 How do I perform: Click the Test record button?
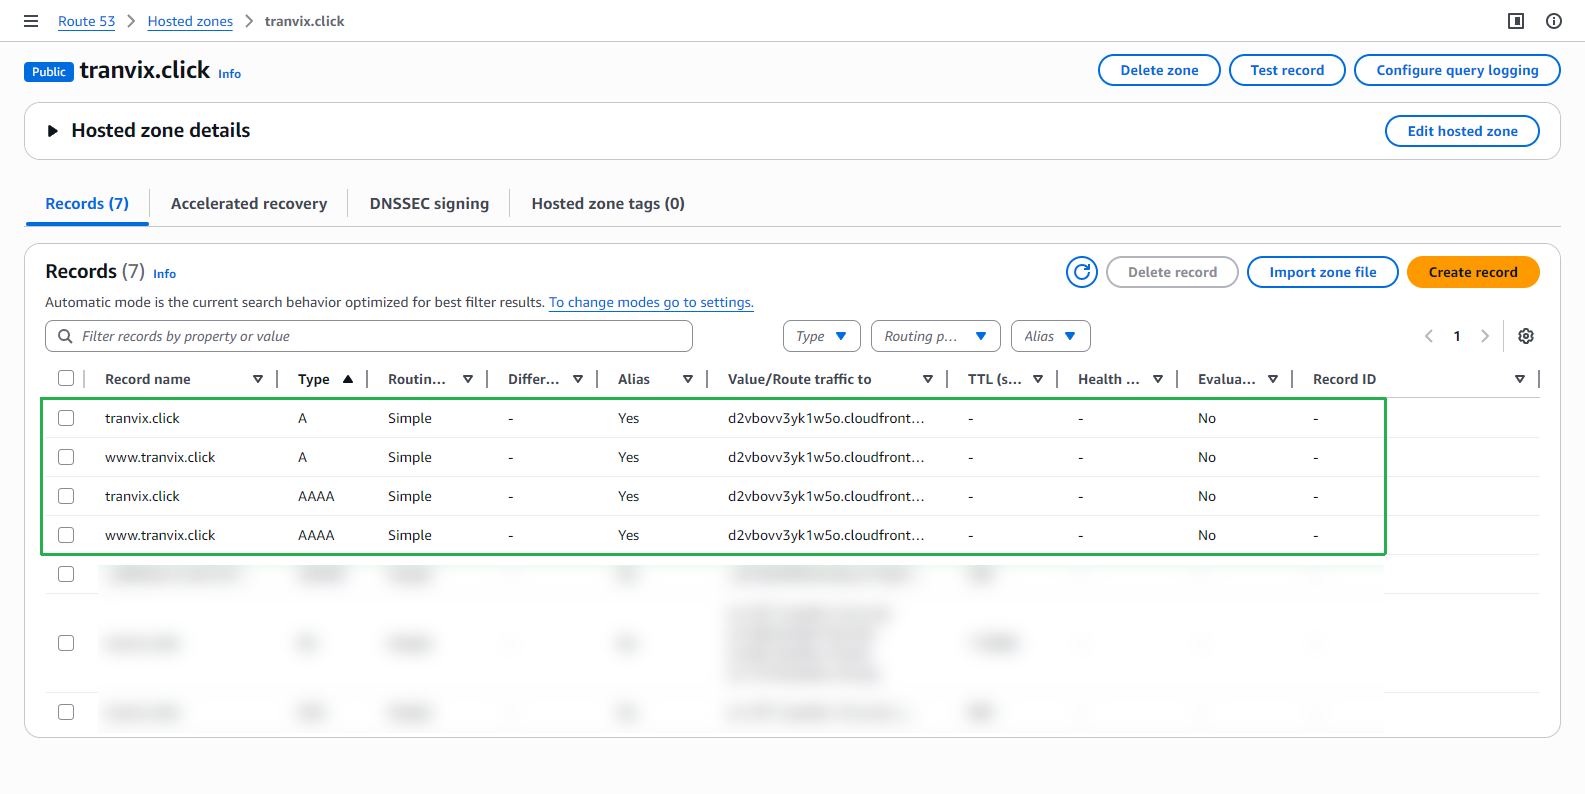pos(1287,70)
